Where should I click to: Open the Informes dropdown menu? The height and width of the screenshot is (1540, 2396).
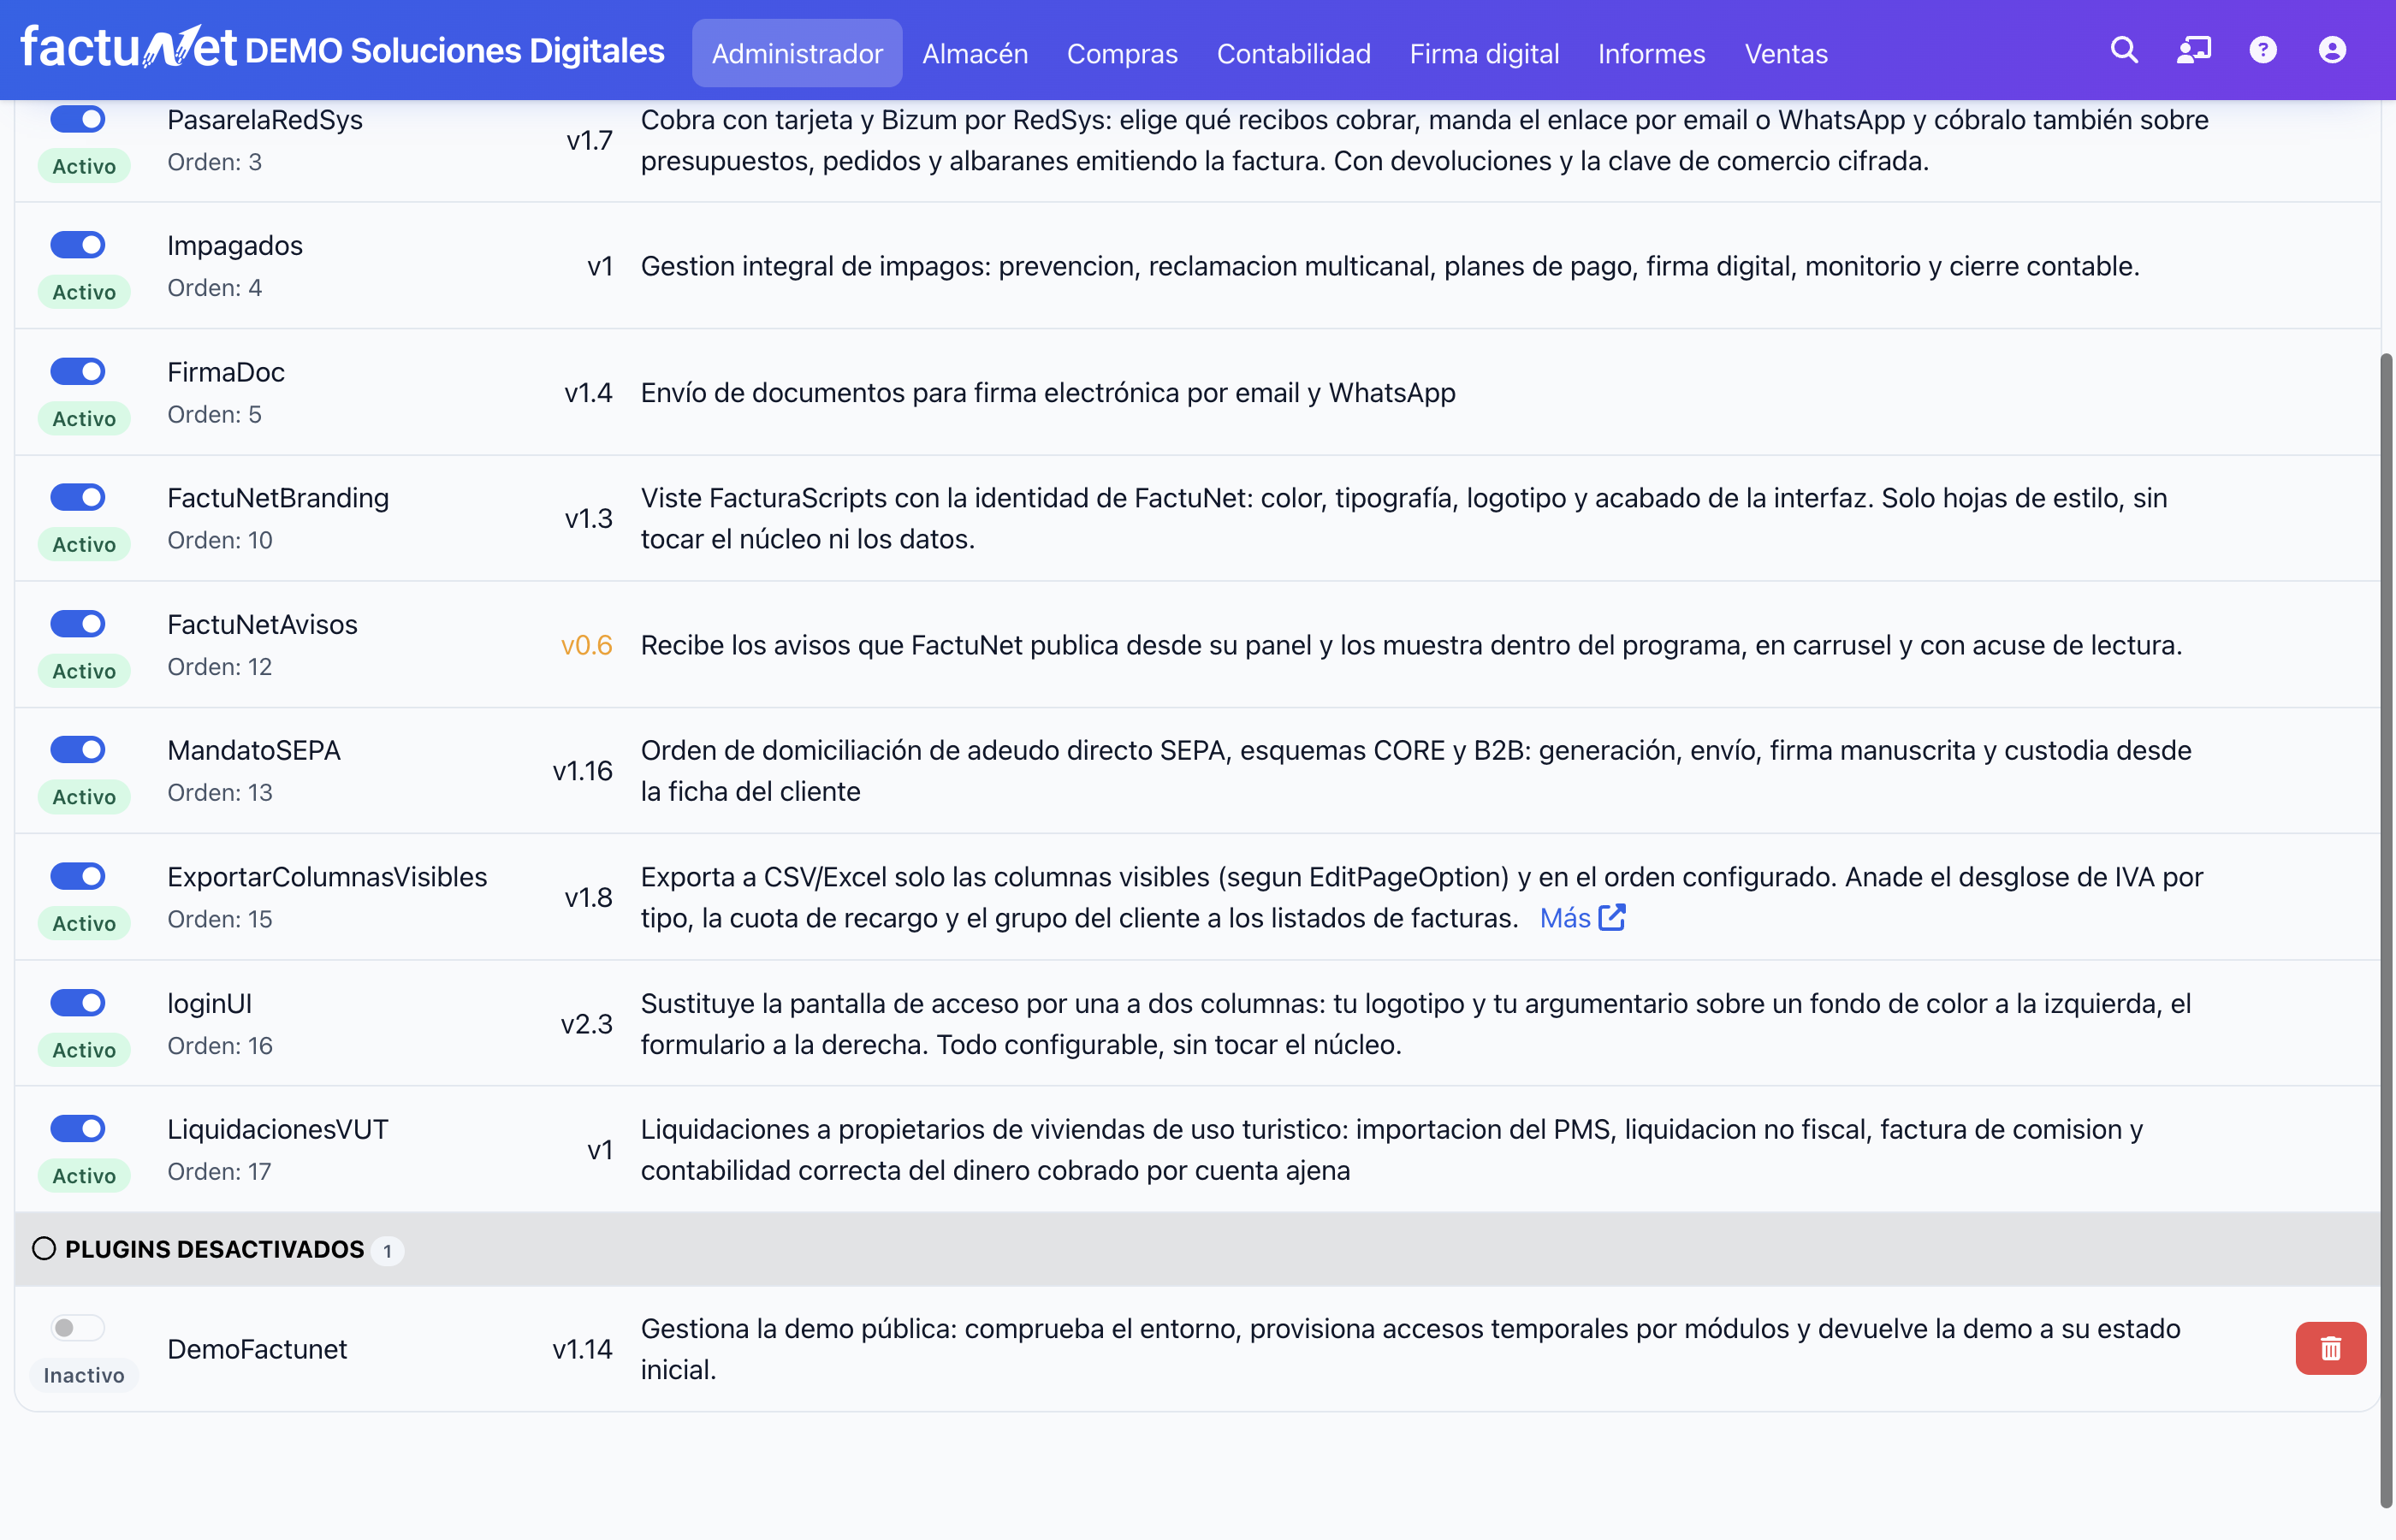tap(1651, 53)
